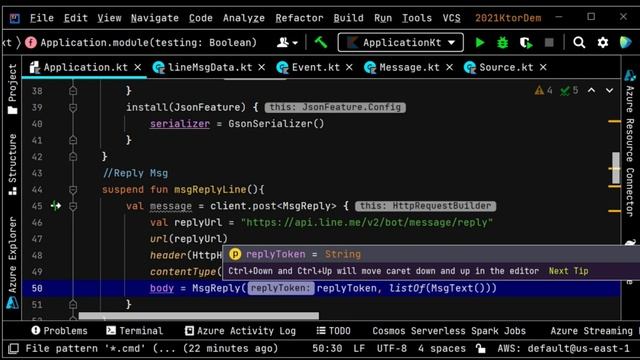The image size is (640, 360).
Task: Change 4 spaces indent setting
Action: click(x=442, y=349)
